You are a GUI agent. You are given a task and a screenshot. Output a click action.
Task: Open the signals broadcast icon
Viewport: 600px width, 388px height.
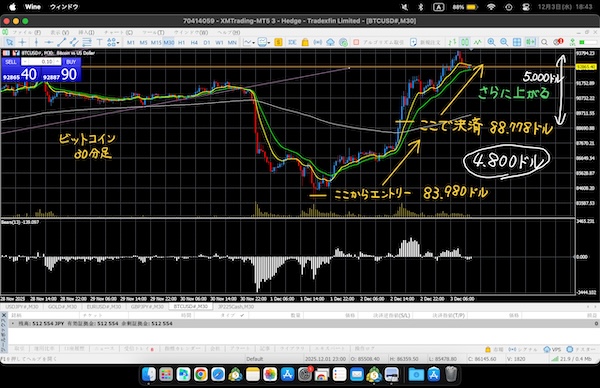point(318,42)
